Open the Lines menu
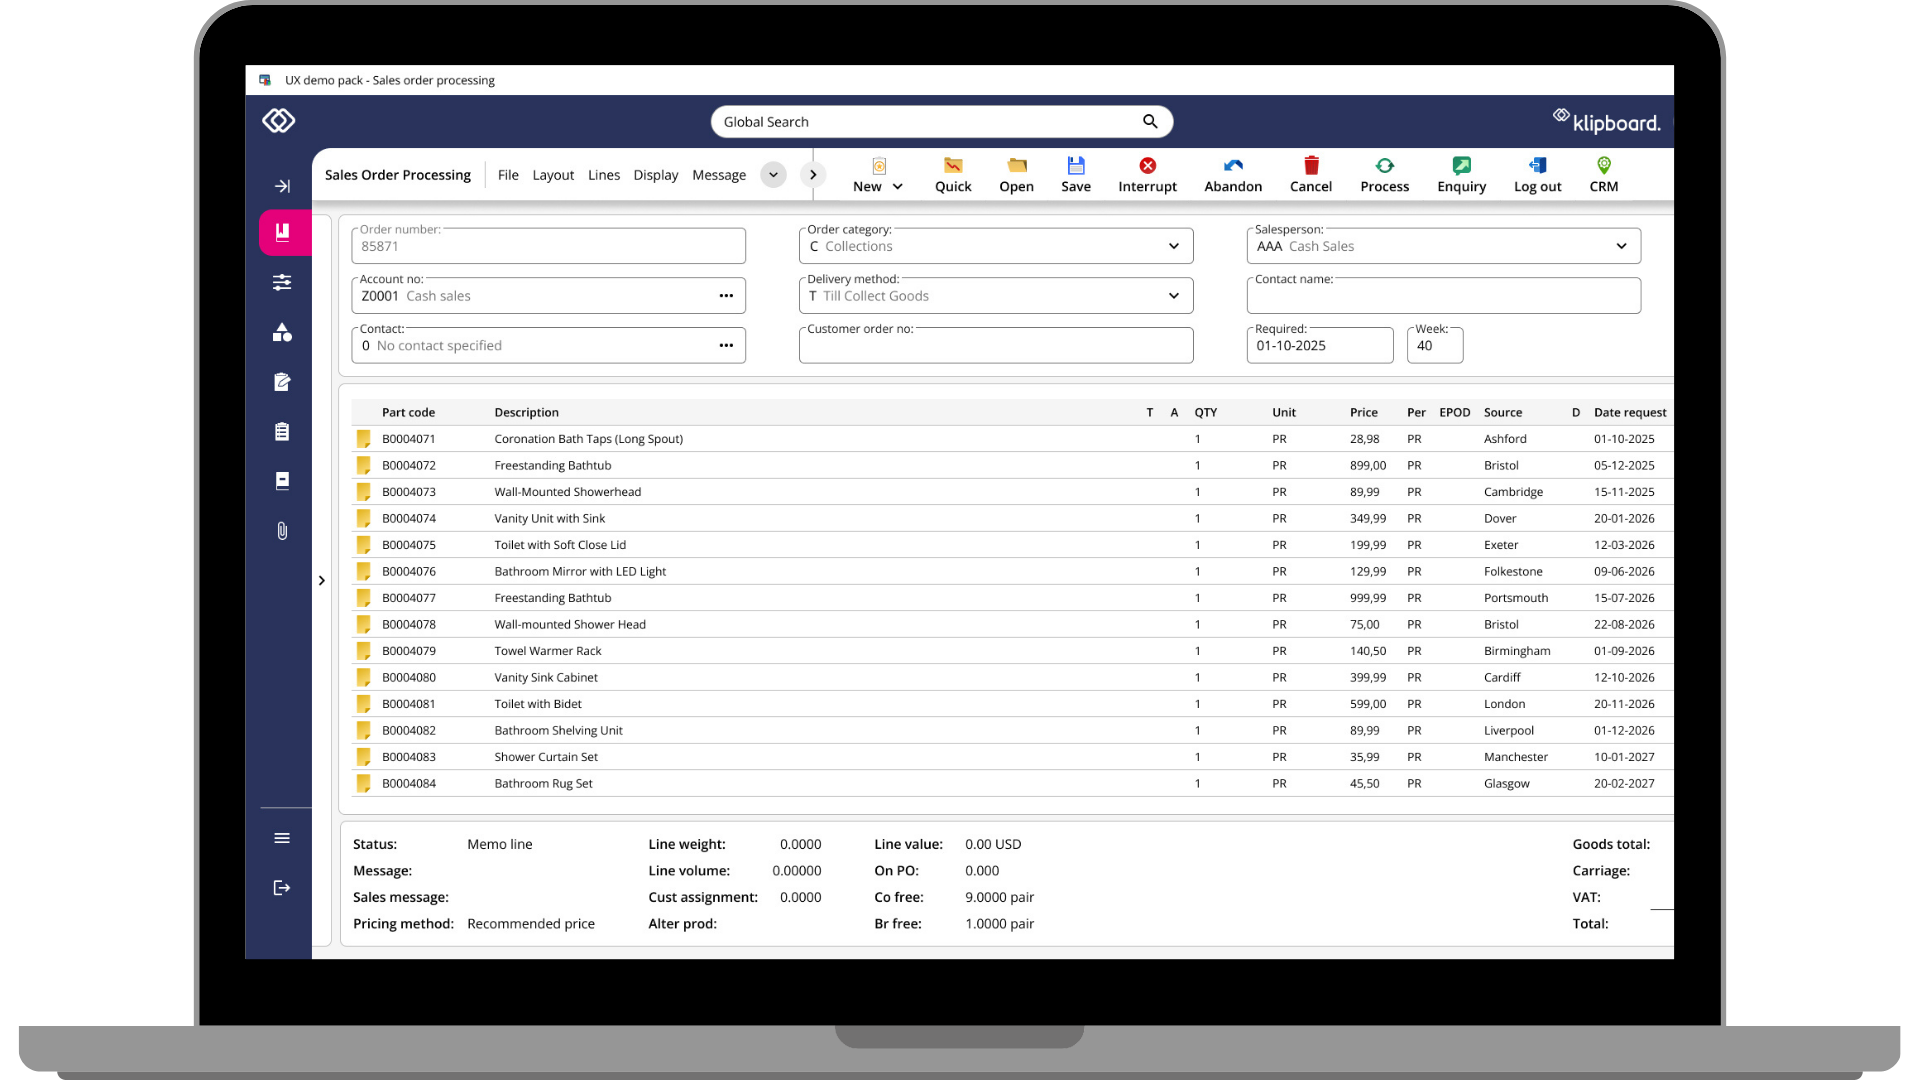 [603, 175]
